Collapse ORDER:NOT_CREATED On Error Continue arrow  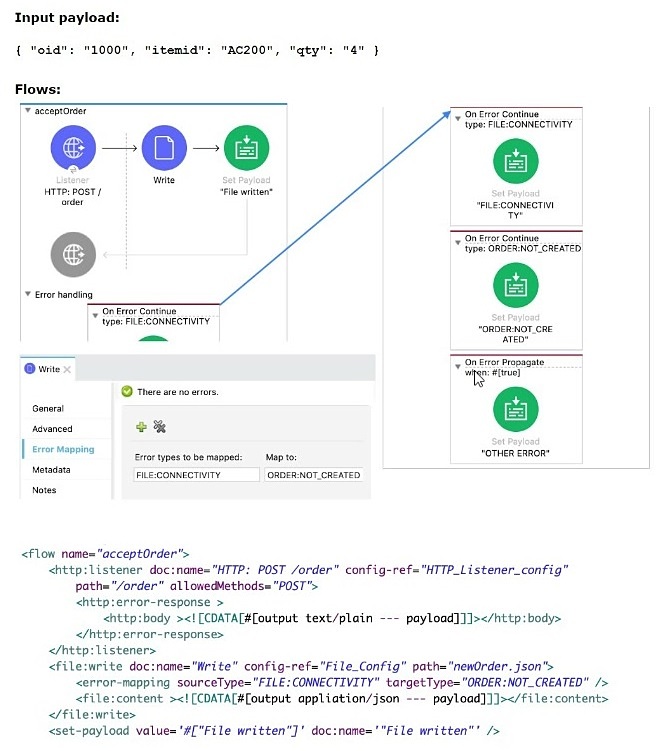click(457, 242)
